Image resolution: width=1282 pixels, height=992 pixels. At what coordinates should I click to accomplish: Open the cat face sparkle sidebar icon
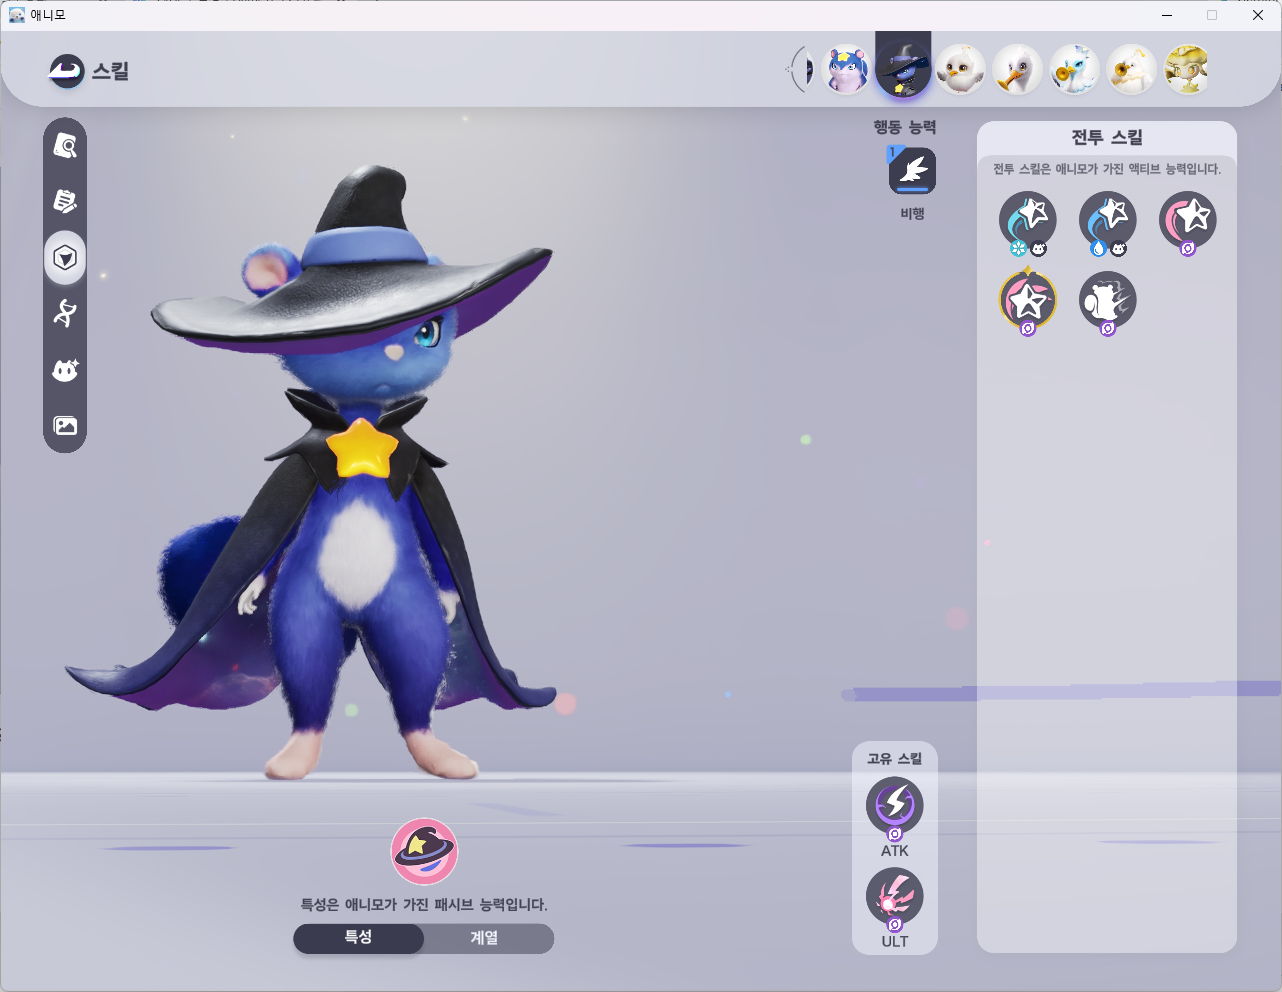tap(65, 370)
